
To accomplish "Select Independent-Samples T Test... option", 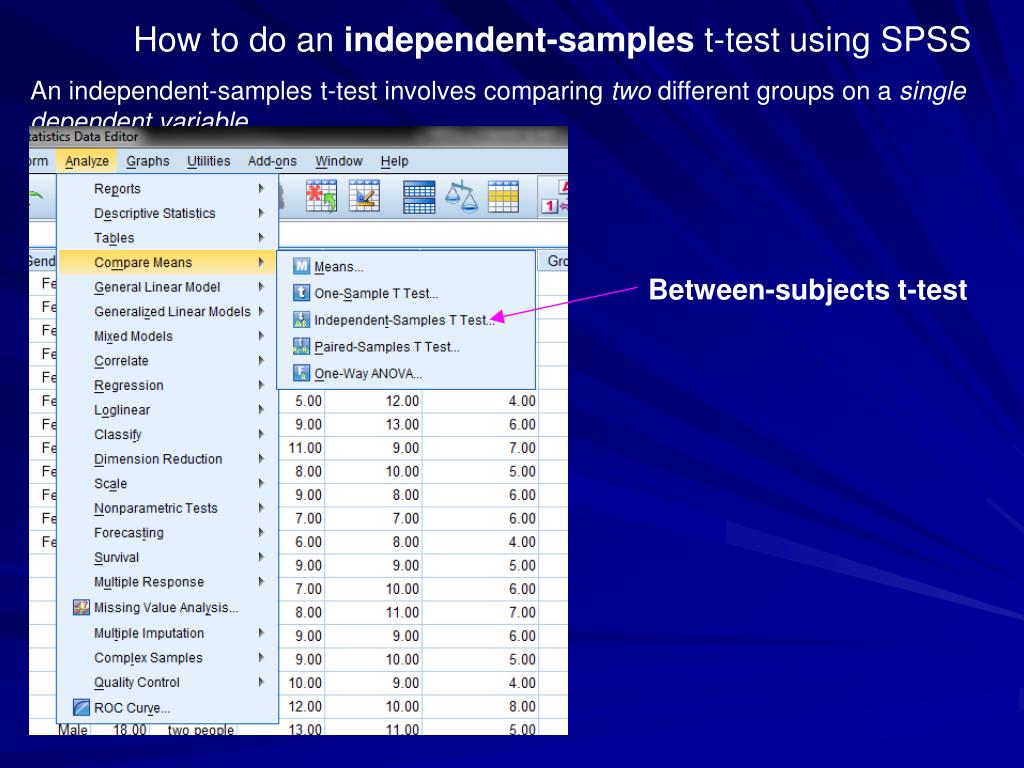I will 406,320.
